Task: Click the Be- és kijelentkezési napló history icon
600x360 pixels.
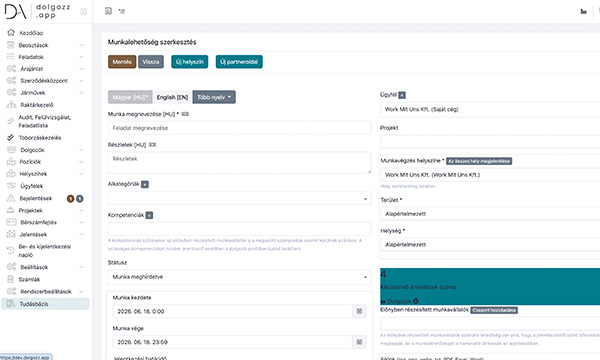Action: tap(11, 251)
